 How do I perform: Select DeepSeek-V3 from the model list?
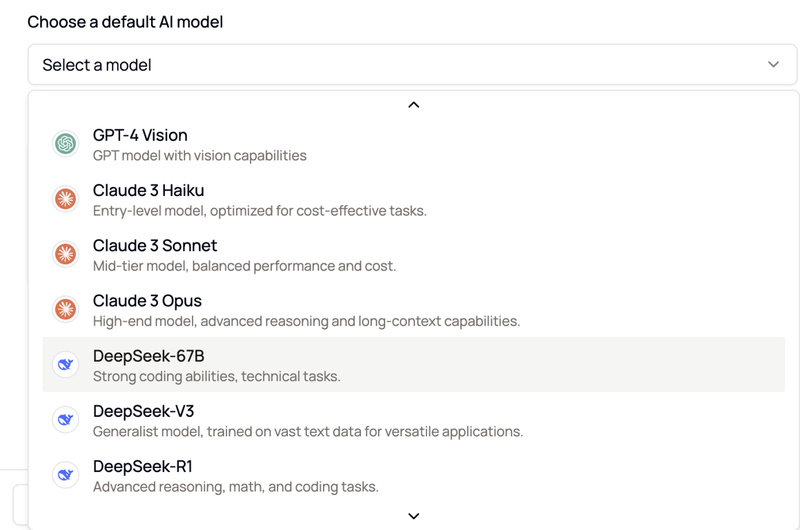[x=143, y=411]
